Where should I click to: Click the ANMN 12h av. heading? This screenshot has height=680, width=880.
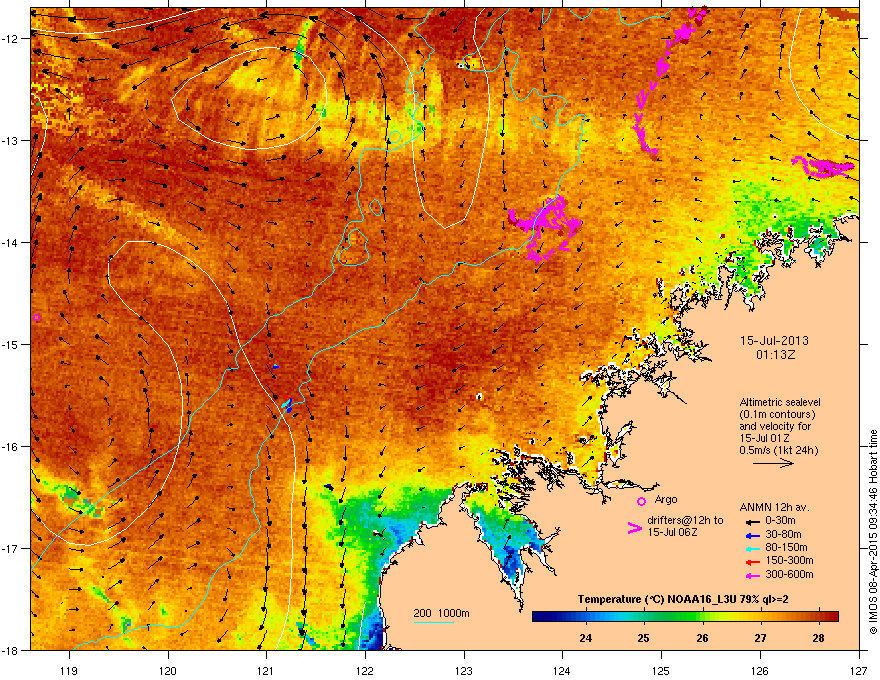(x=774, y=507)
